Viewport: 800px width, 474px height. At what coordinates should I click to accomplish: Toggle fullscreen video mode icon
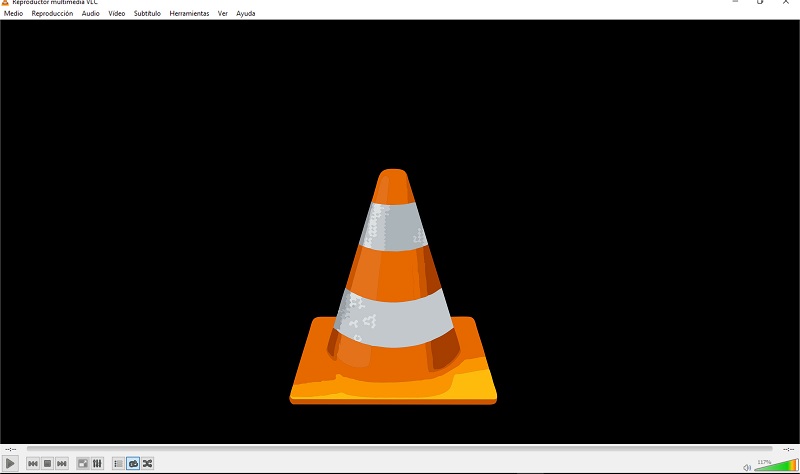tap(82, 463)
